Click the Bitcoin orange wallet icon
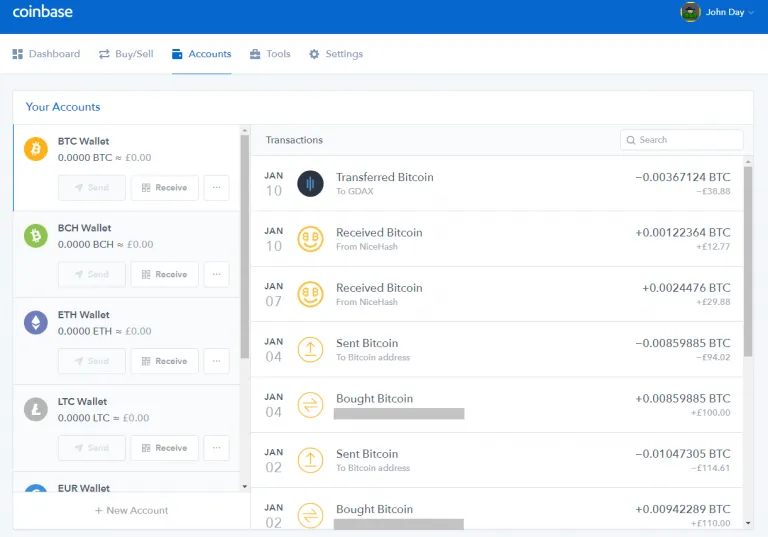This screenshot has width=768, height=537. click(x=36, y=149)
